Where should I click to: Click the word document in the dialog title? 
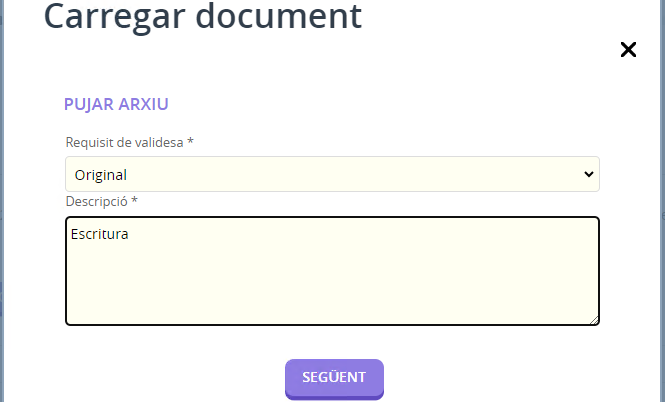pyautogui.click(x=278, y=16)
